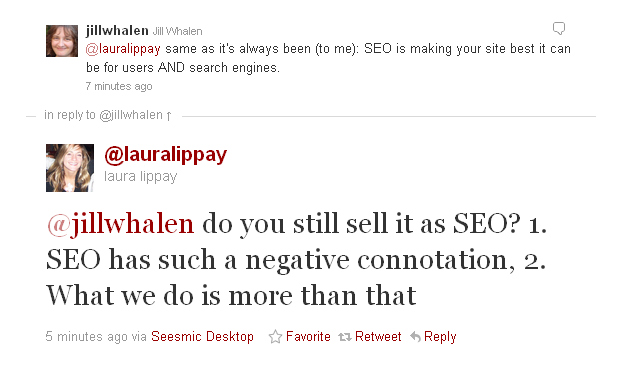Open Jill Whalen's avatar photo
This screenshot has height=365, width=623.
pyautogui.click(x=62, y=41)
